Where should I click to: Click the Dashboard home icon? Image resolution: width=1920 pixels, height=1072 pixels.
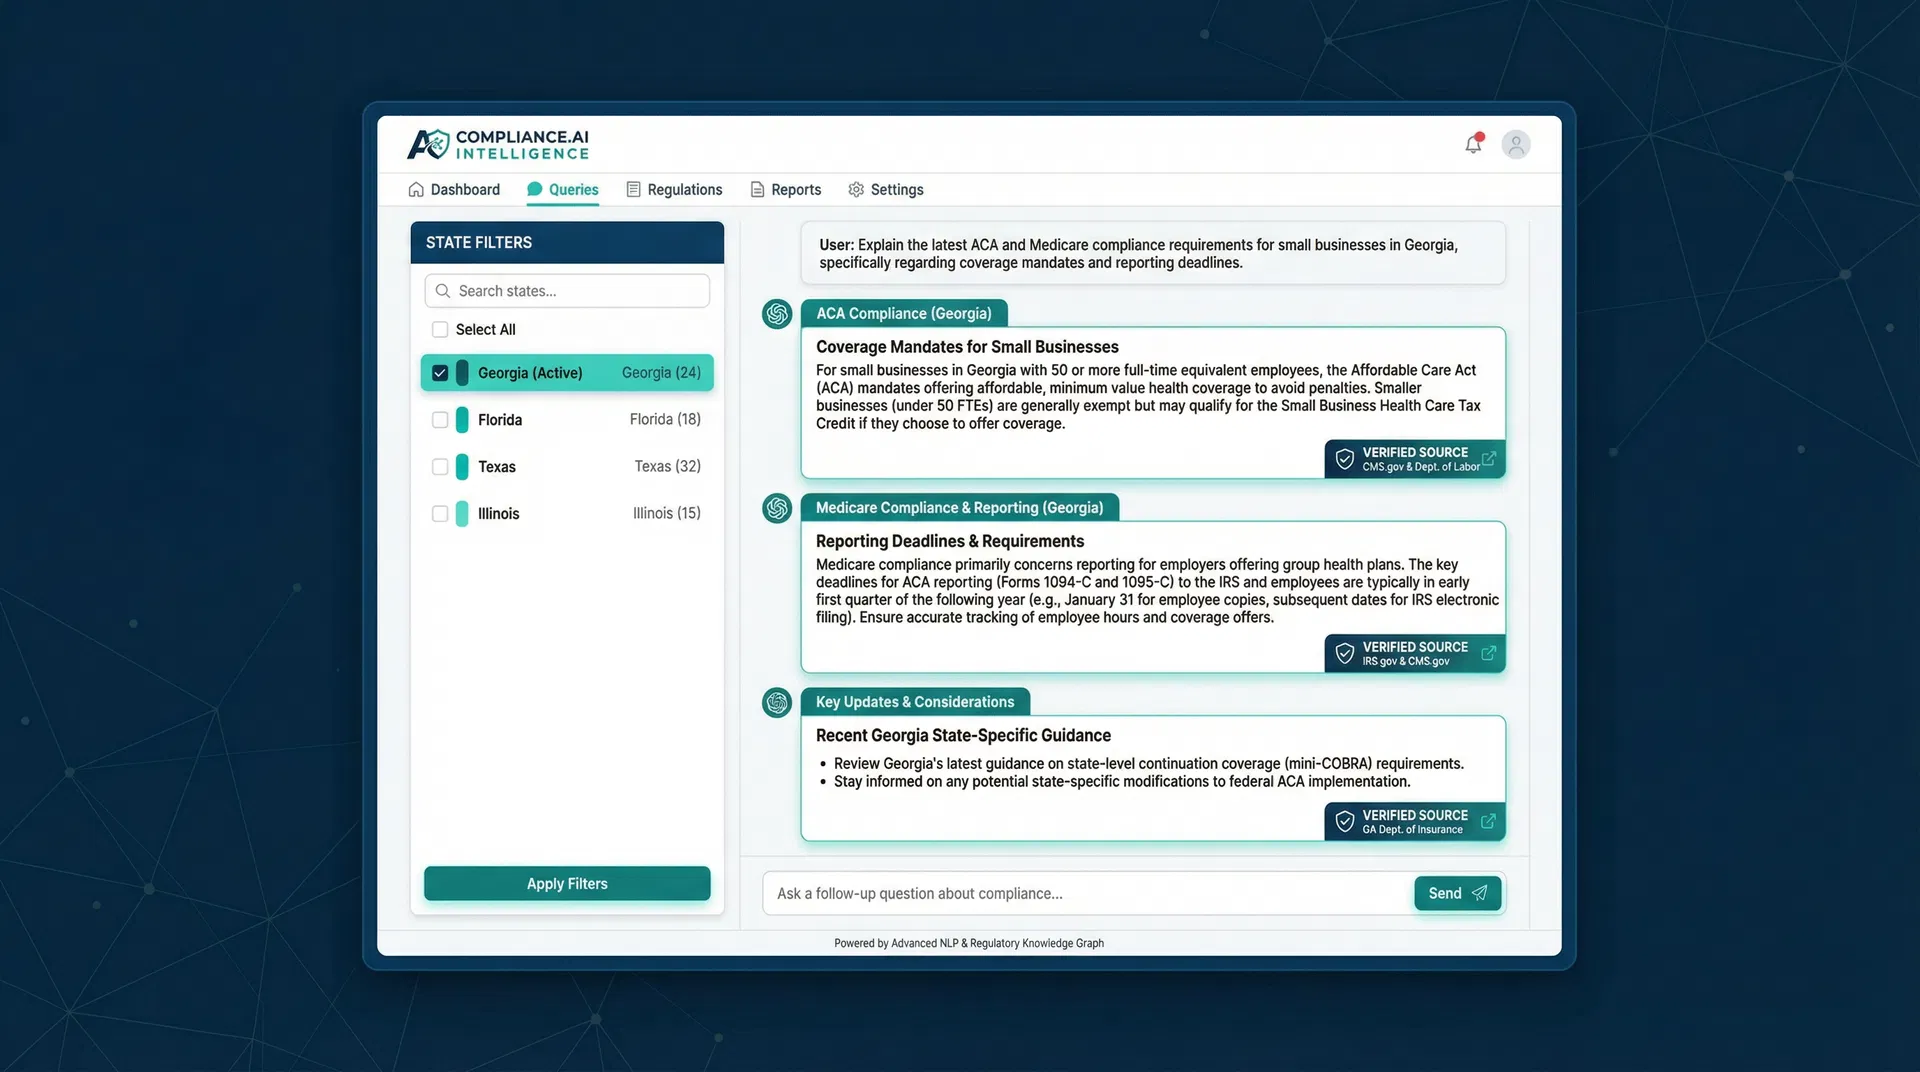[x=416, y=189]
